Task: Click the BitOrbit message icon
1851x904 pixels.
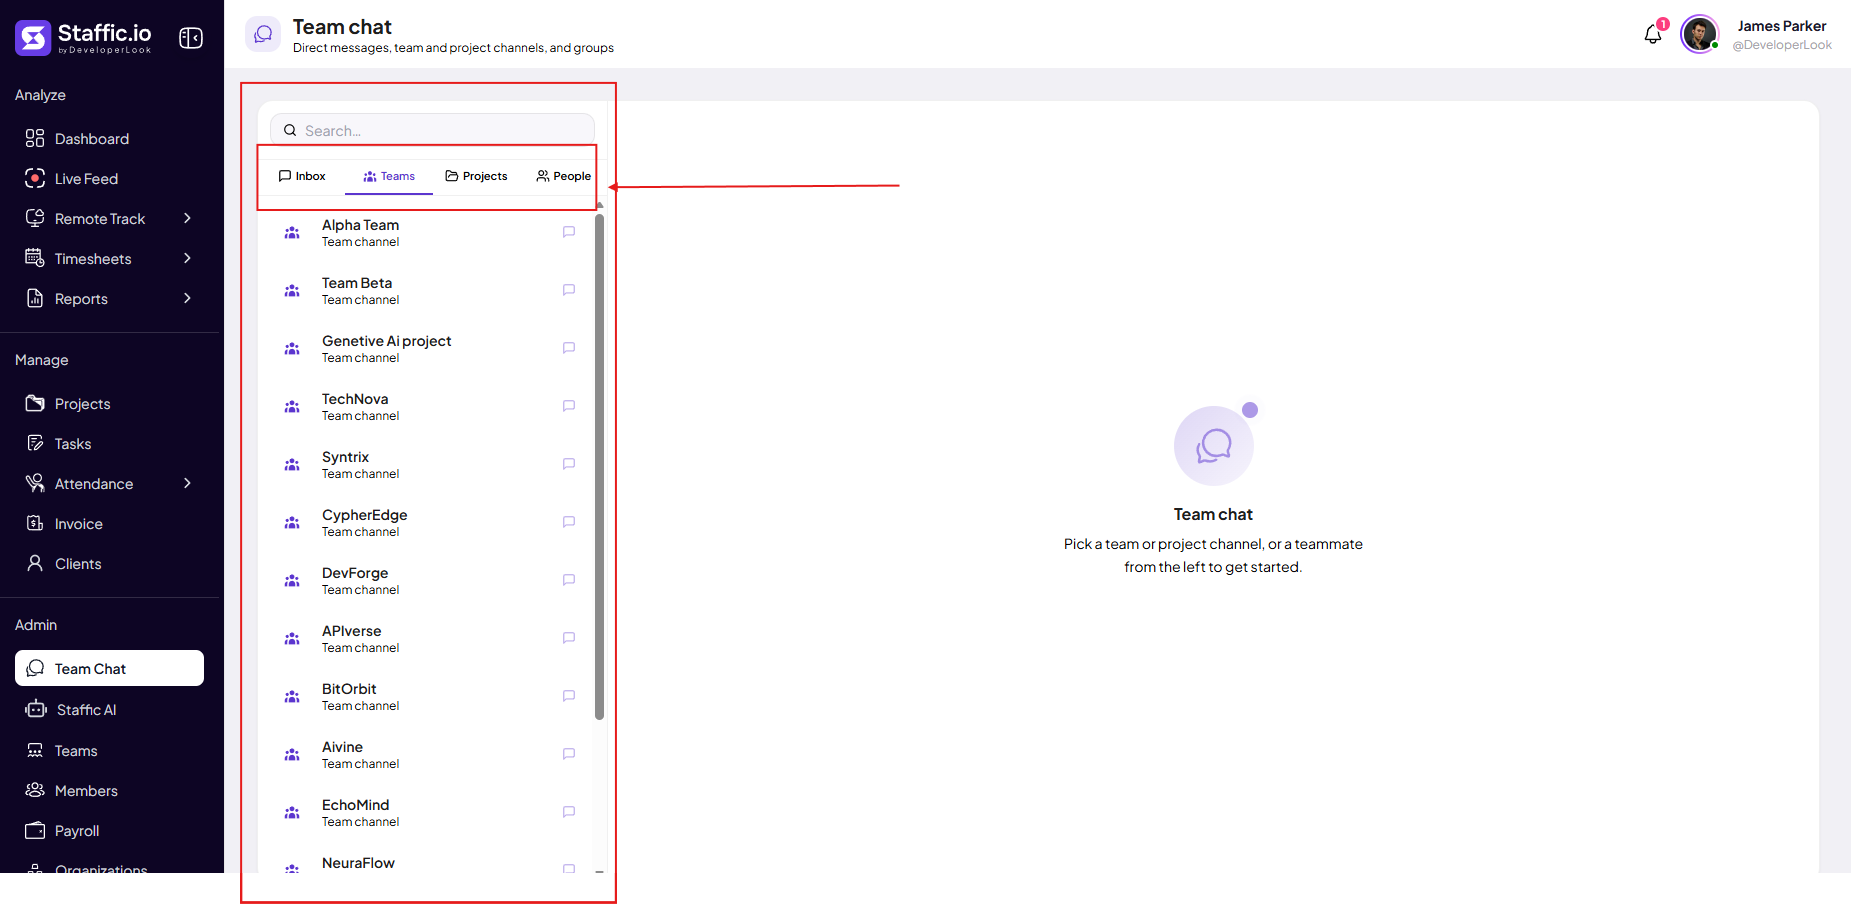Action: pos(569,696)
